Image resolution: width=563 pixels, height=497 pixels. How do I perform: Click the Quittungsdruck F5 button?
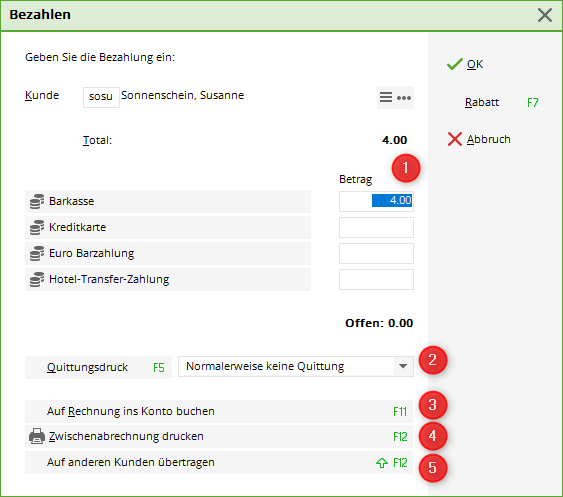pyautogui.click(x=98, y=367)
